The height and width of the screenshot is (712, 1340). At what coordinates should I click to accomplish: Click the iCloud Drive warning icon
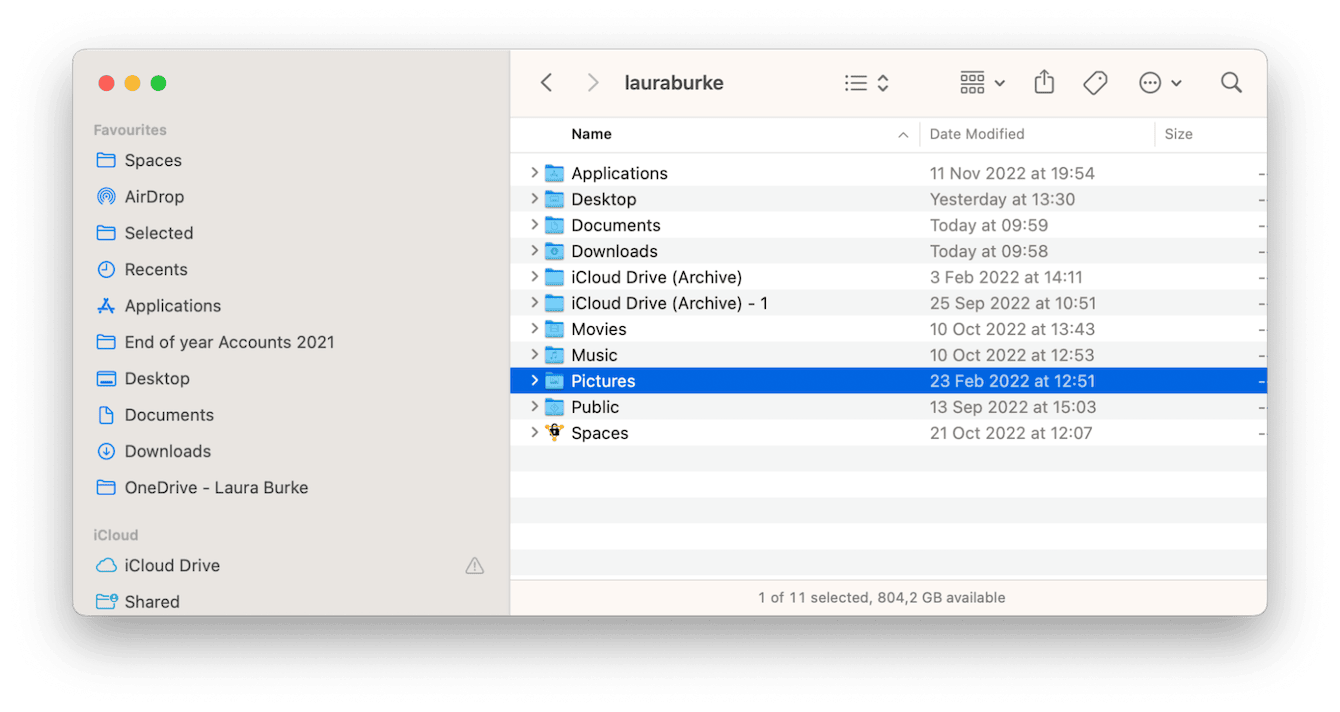click(475, 565)
